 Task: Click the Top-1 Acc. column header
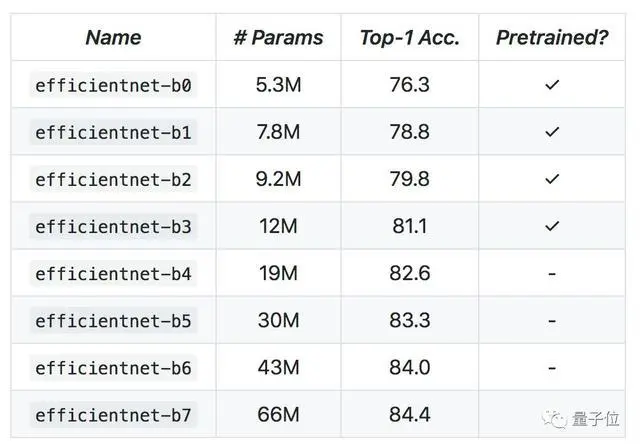point(409,38)
